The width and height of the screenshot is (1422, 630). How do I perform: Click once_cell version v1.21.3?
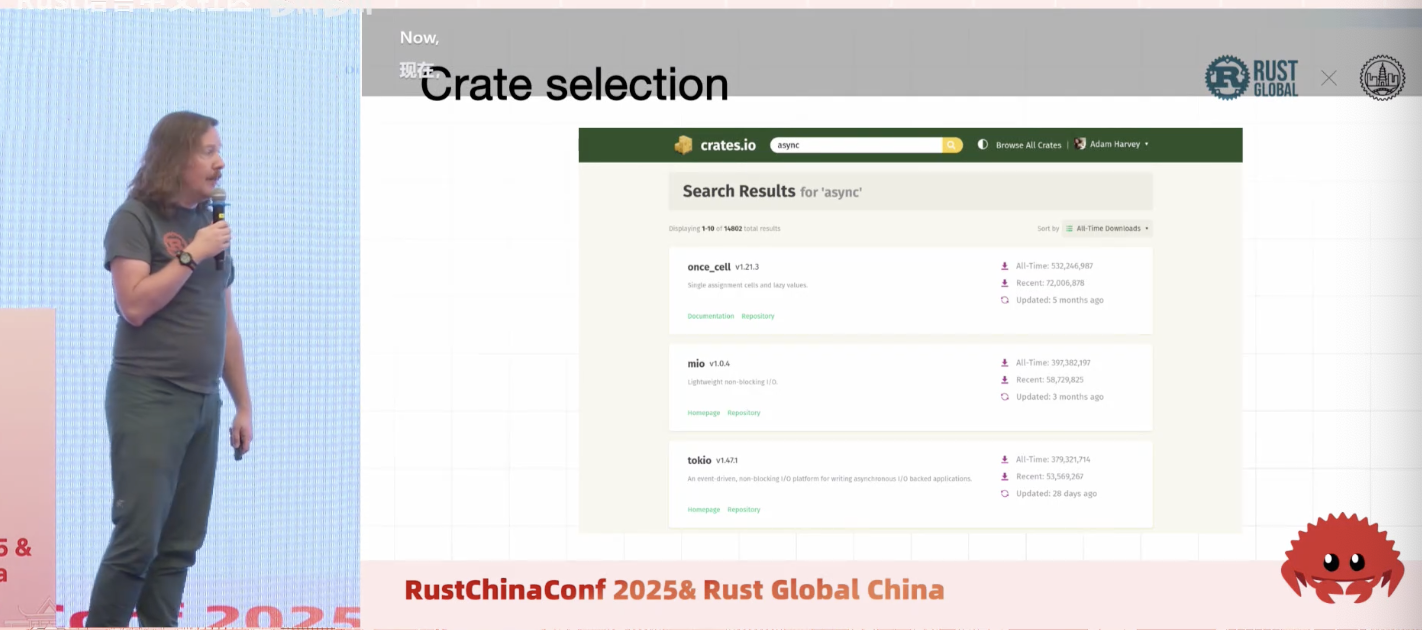pos(747,267)
